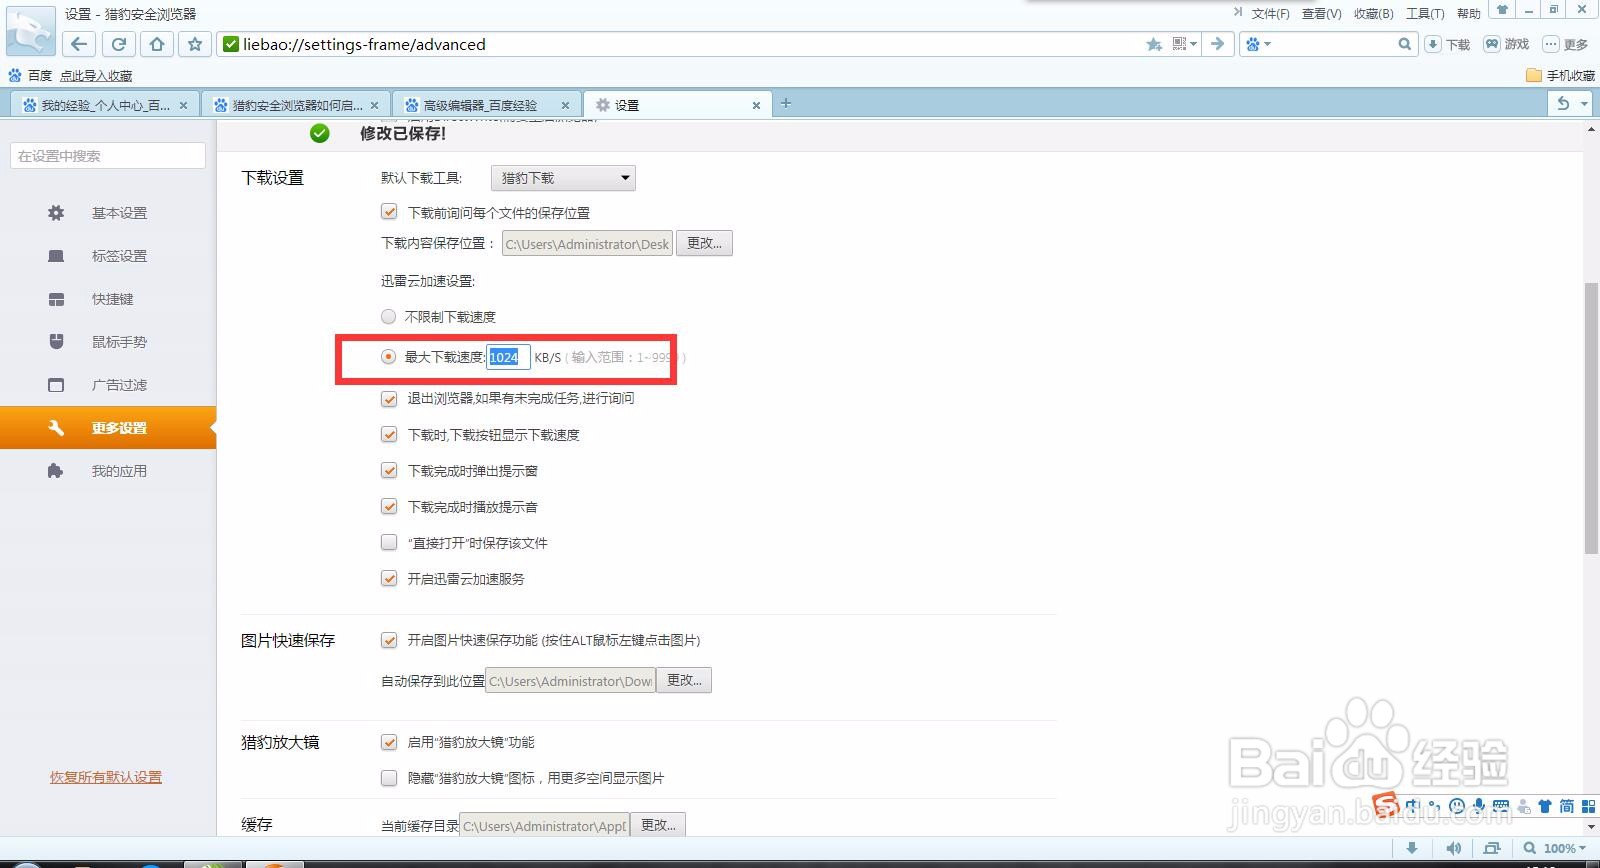Screen dimensions: 1600x868
Task: Click the undo closed tab arrow icon
Action: tap(1563, 103)
